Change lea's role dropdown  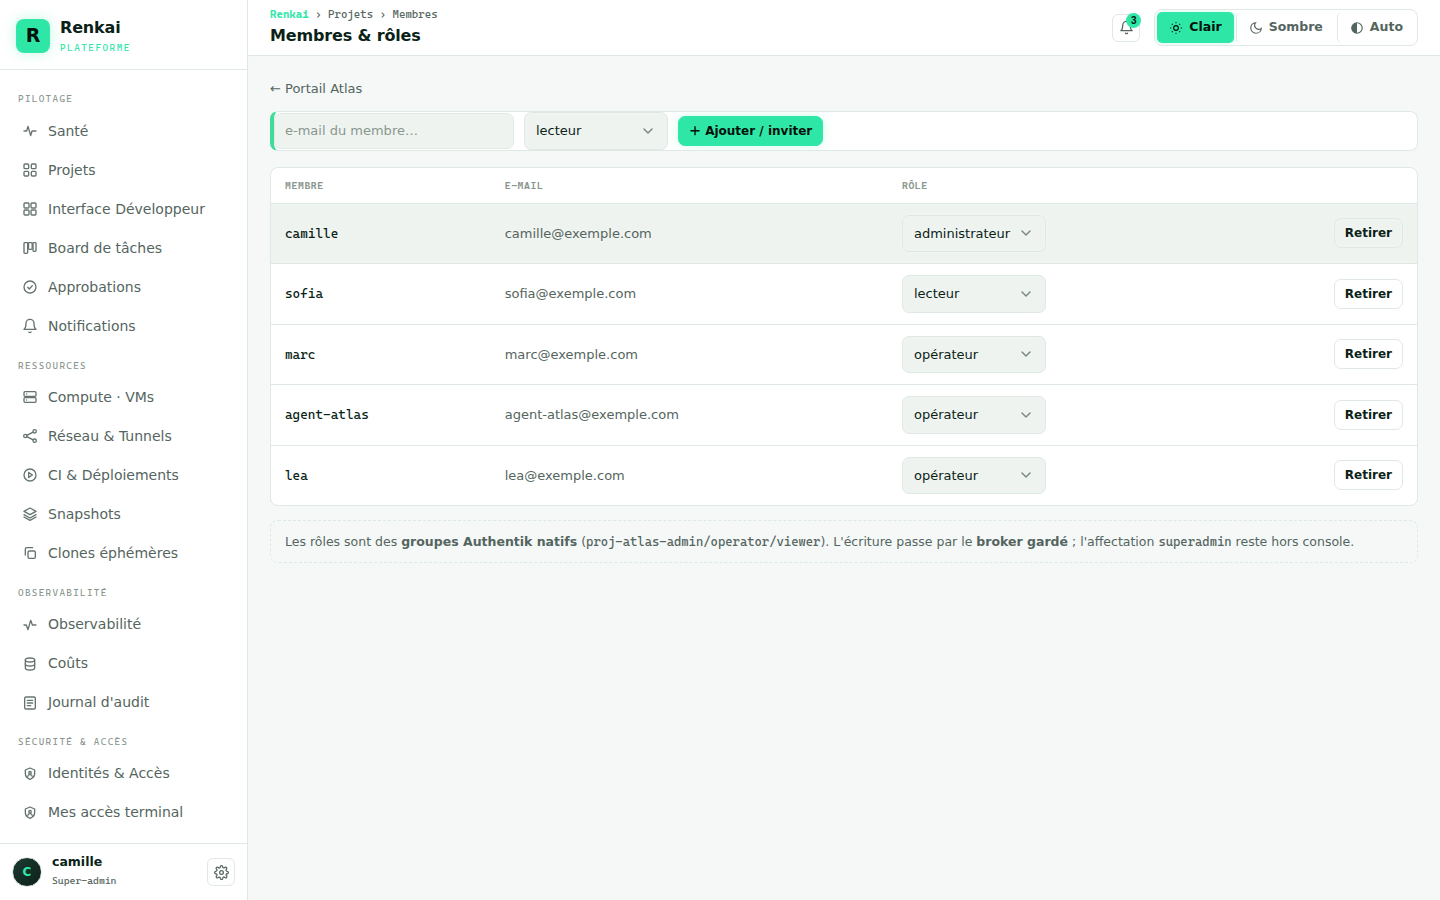tap(973, 476)
